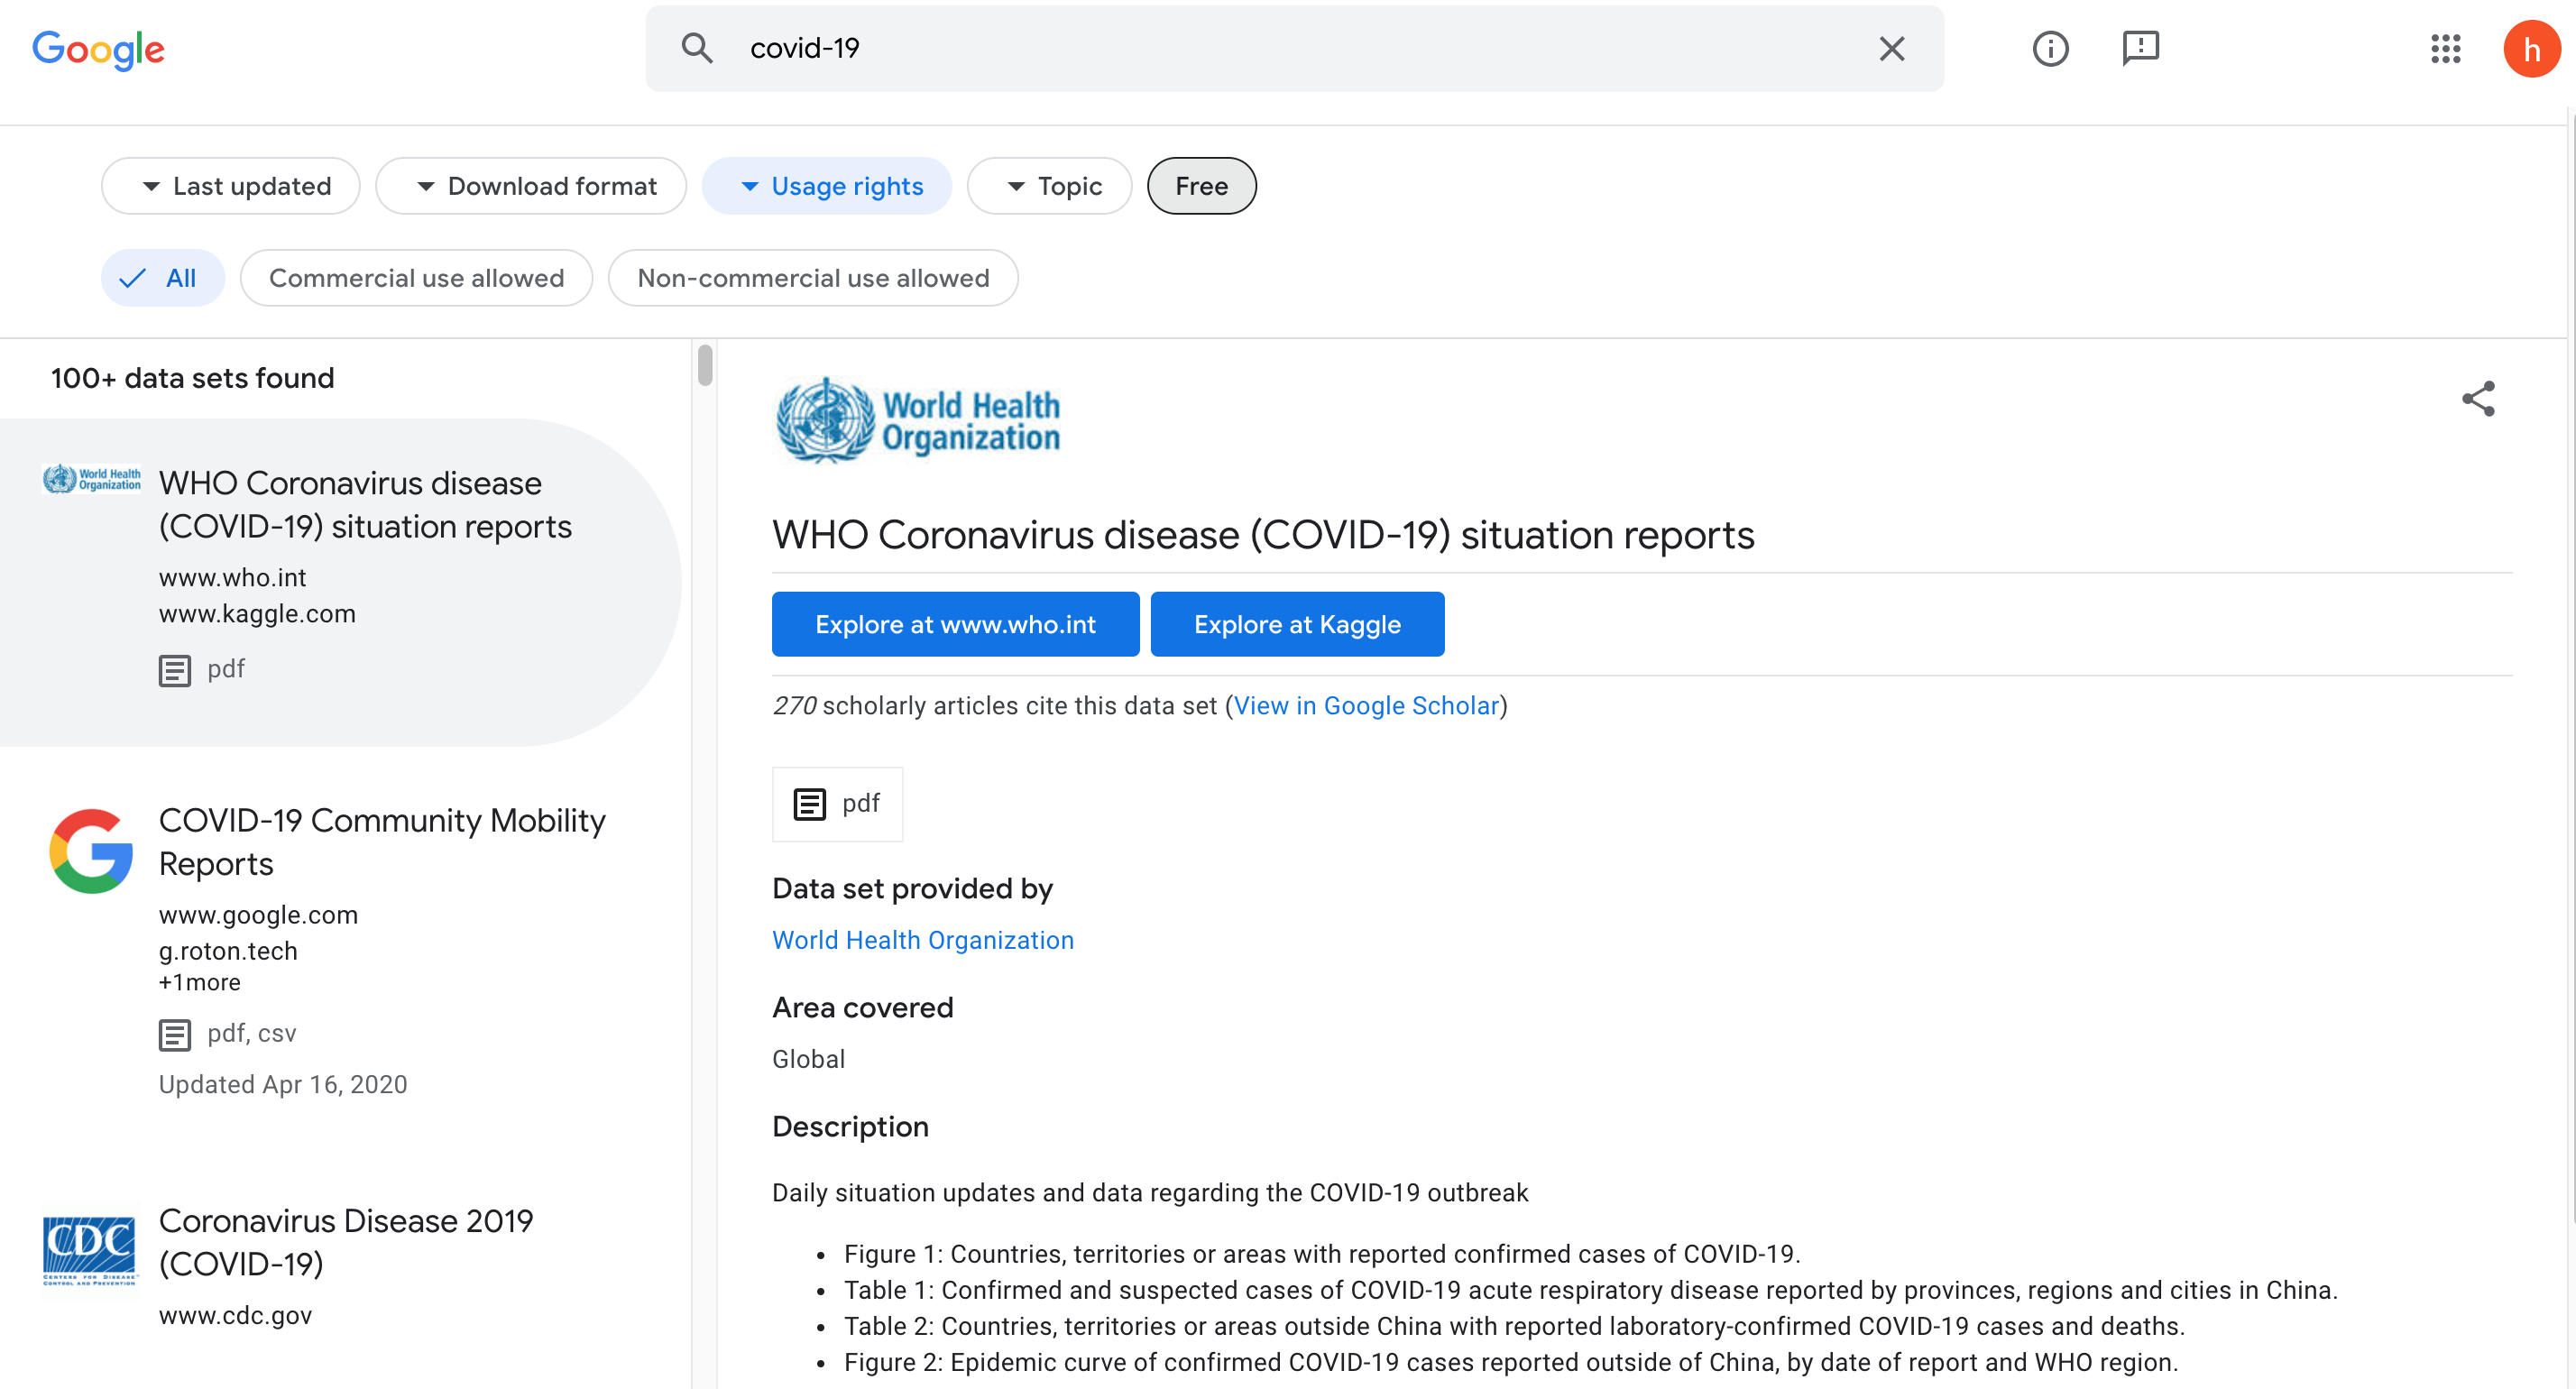
Task: Select Commercial use allowed option
Action: point(416,278)
